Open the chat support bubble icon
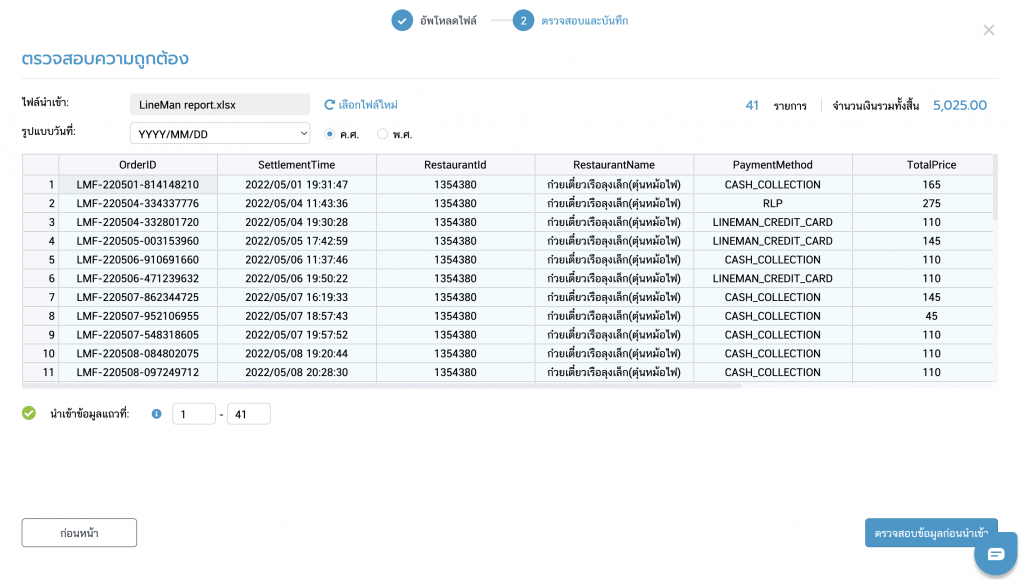Viewport: 1024px width, 584px height. point(995,554)
